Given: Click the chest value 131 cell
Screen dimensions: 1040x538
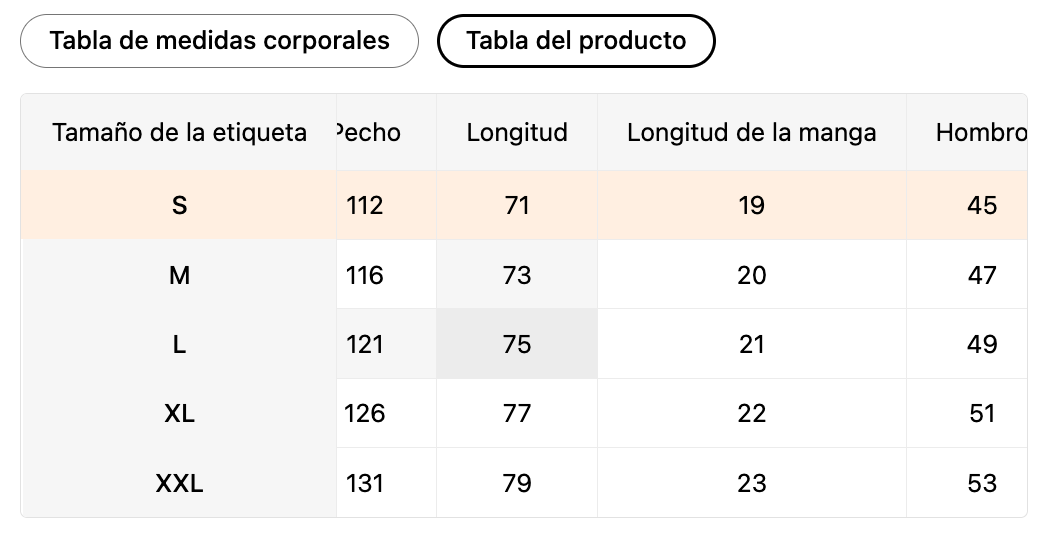Looking at the screenshot, I should pos(366,484).
